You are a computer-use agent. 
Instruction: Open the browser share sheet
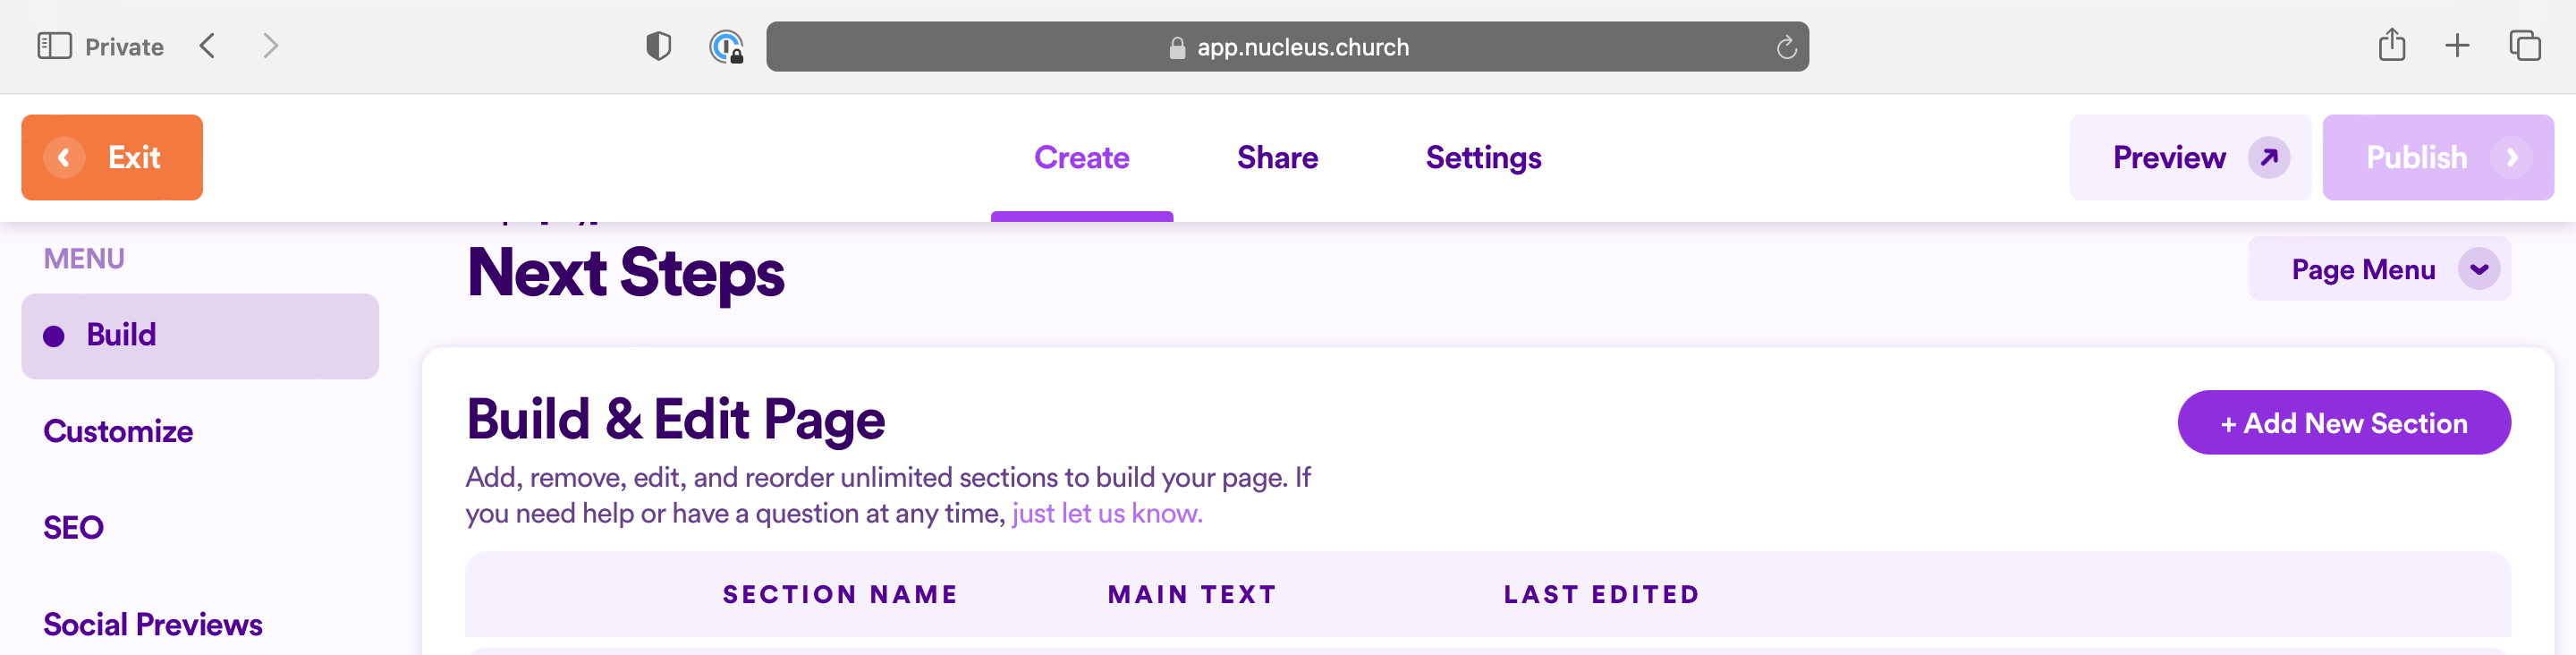click(x=2392, y=45)
